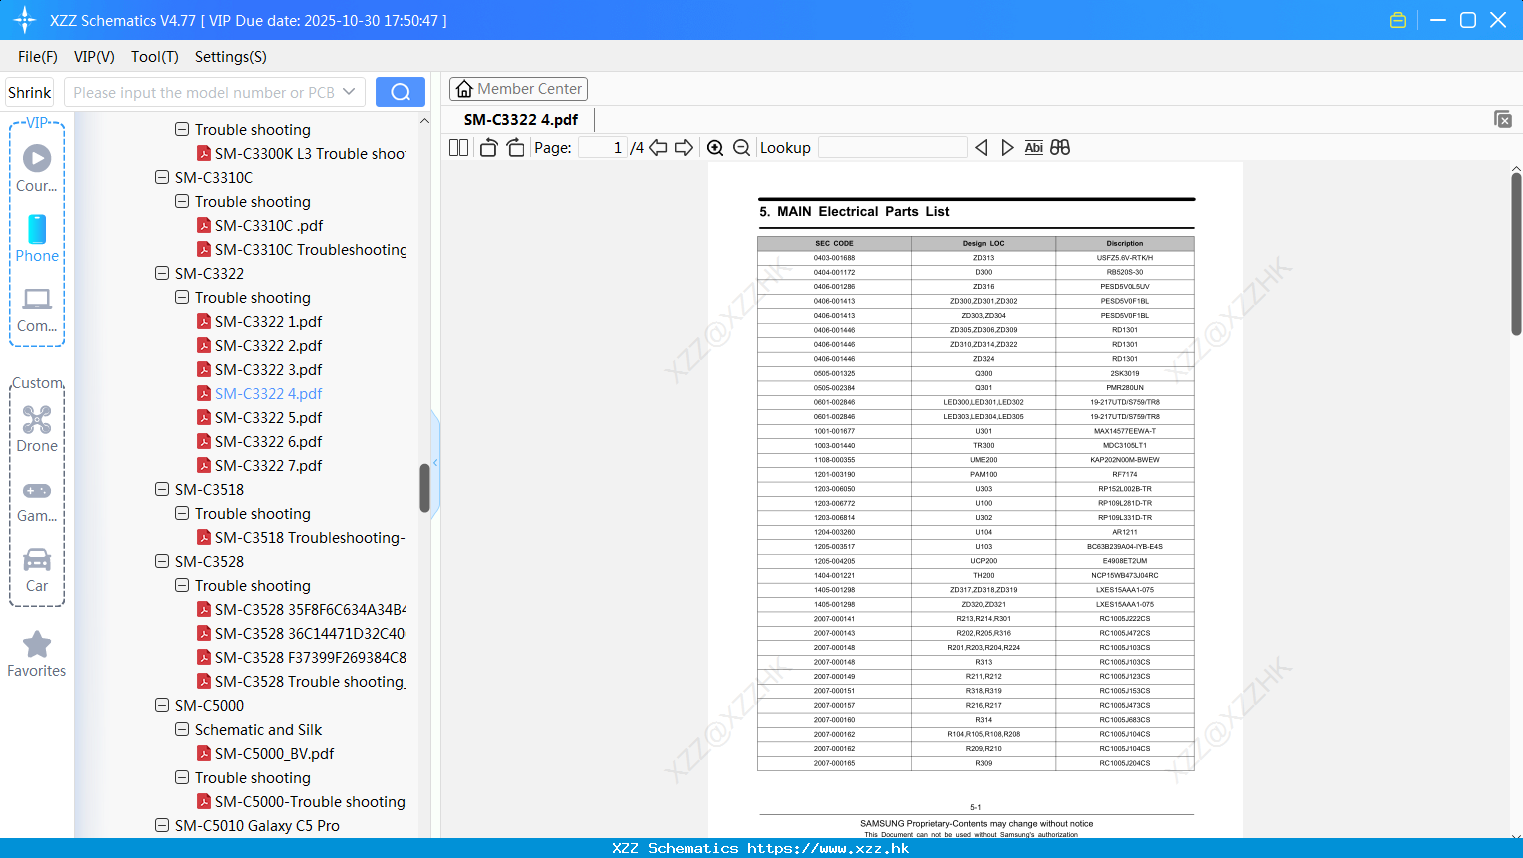Go to the previous page arrow

tap(658, 147)
